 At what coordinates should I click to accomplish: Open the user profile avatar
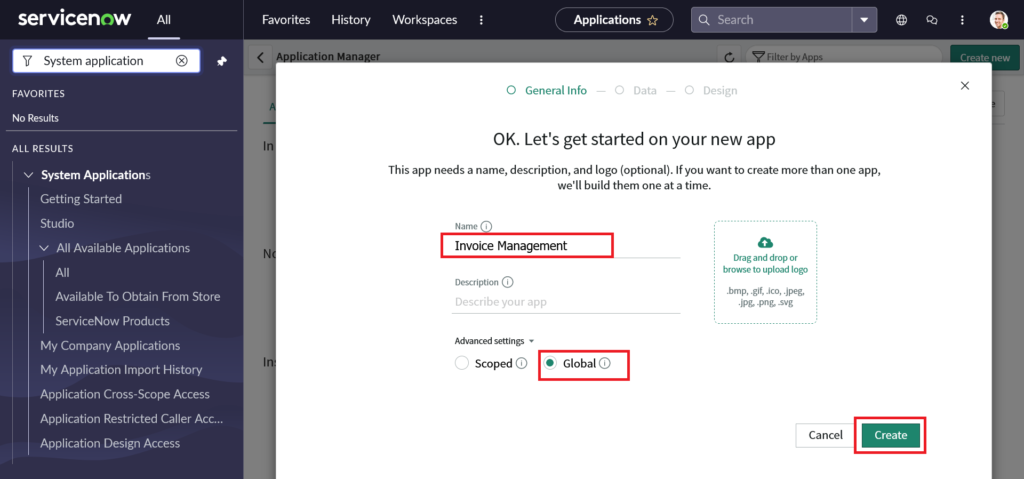[x=999, y=20]
